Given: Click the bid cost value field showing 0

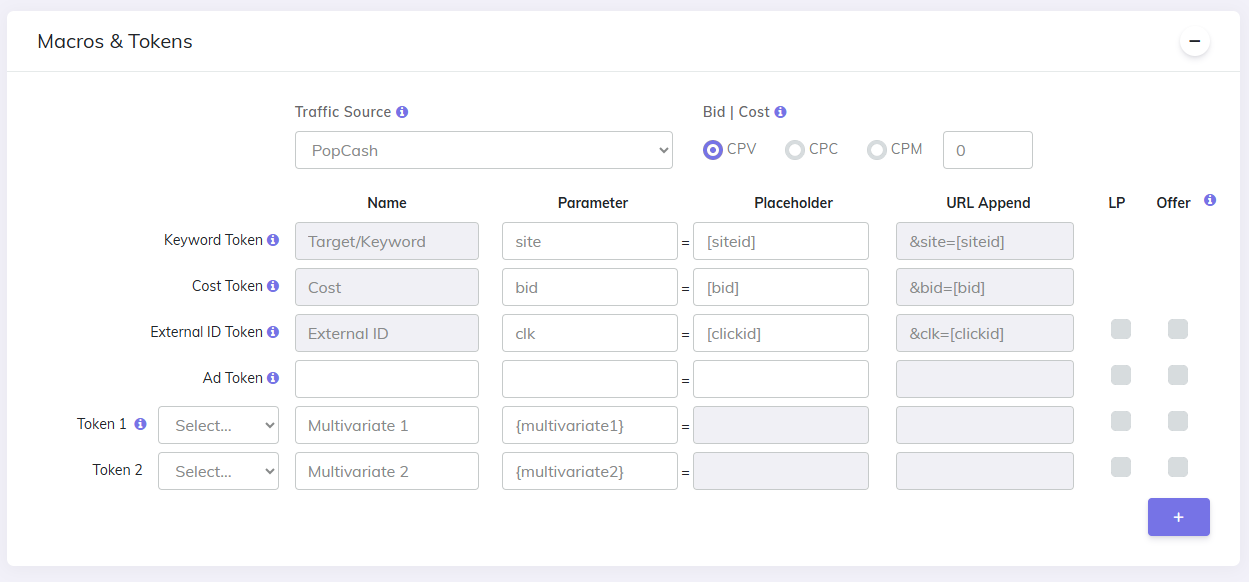Looking at the screenshot, I should click(x=987, y=149).
